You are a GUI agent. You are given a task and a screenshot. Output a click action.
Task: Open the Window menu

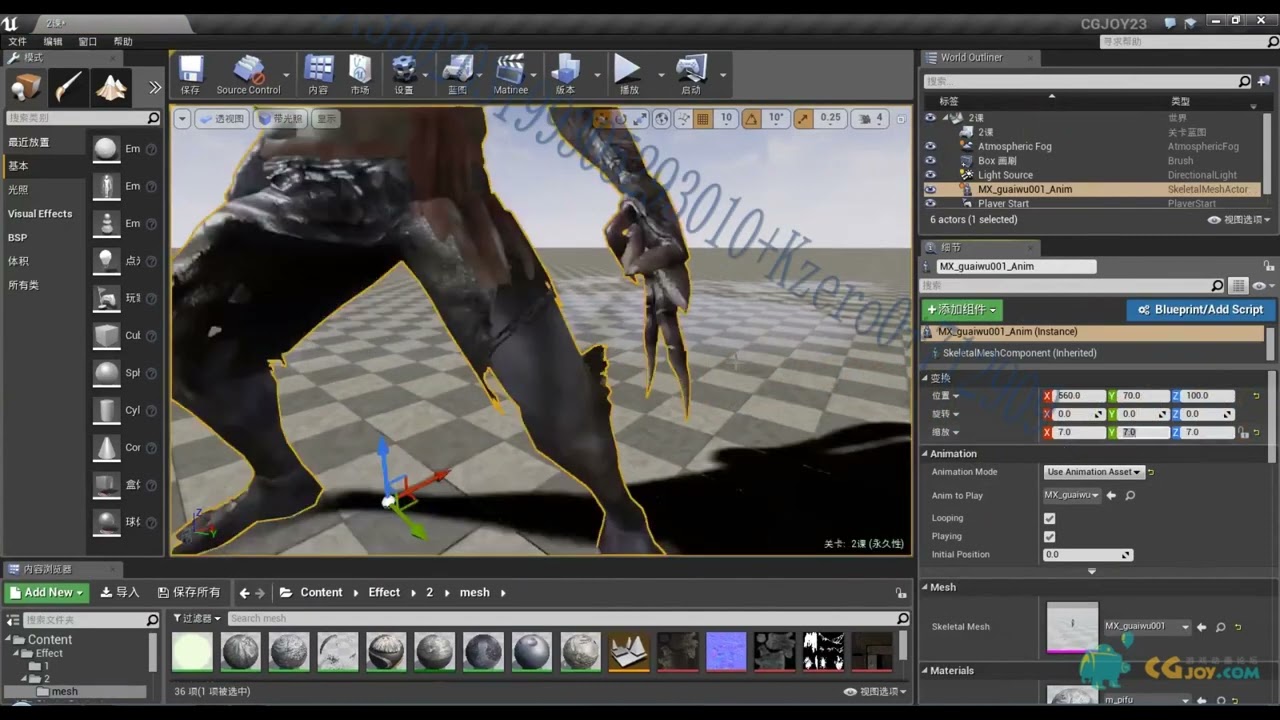87,42
